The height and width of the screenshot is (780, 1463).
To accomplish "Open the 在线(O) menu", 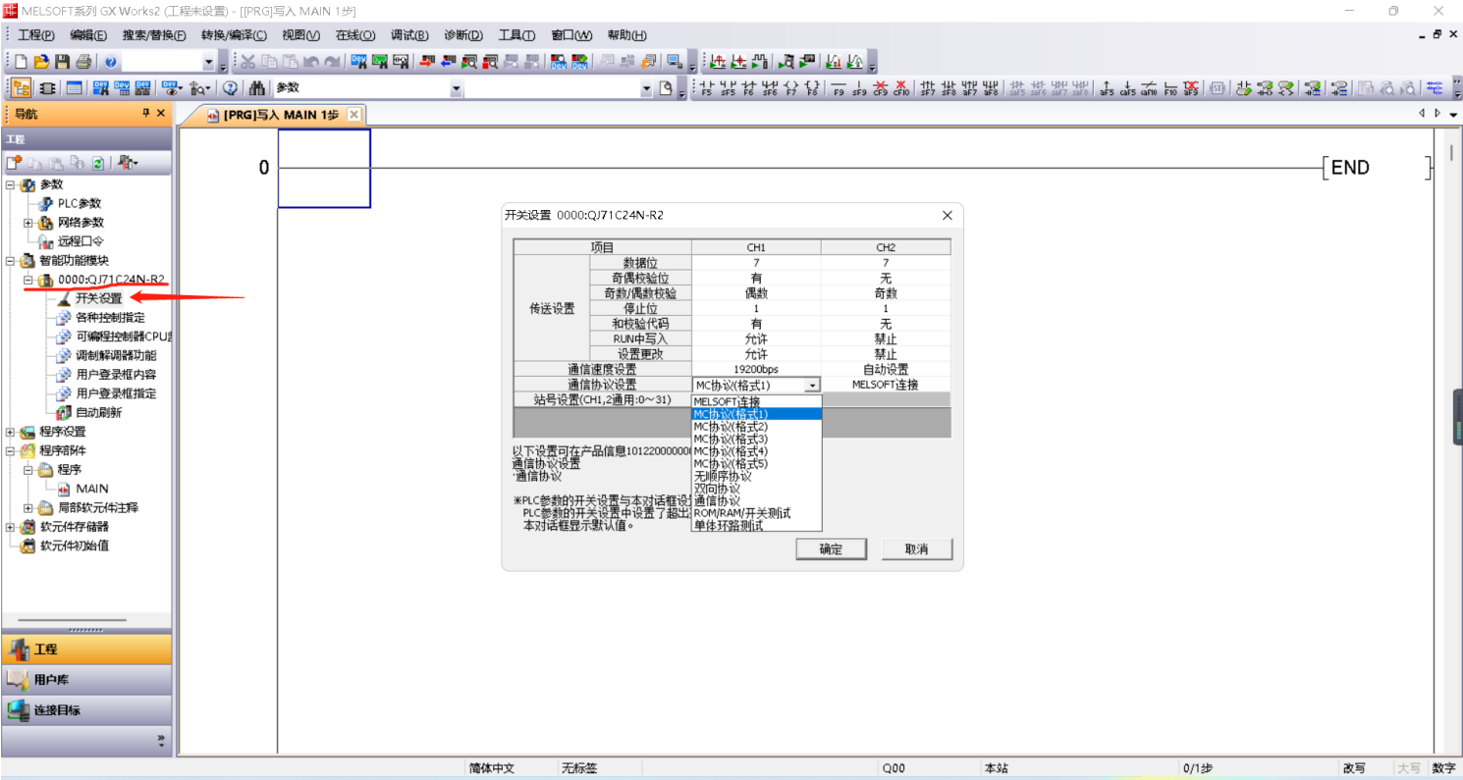I will point(355,35).
